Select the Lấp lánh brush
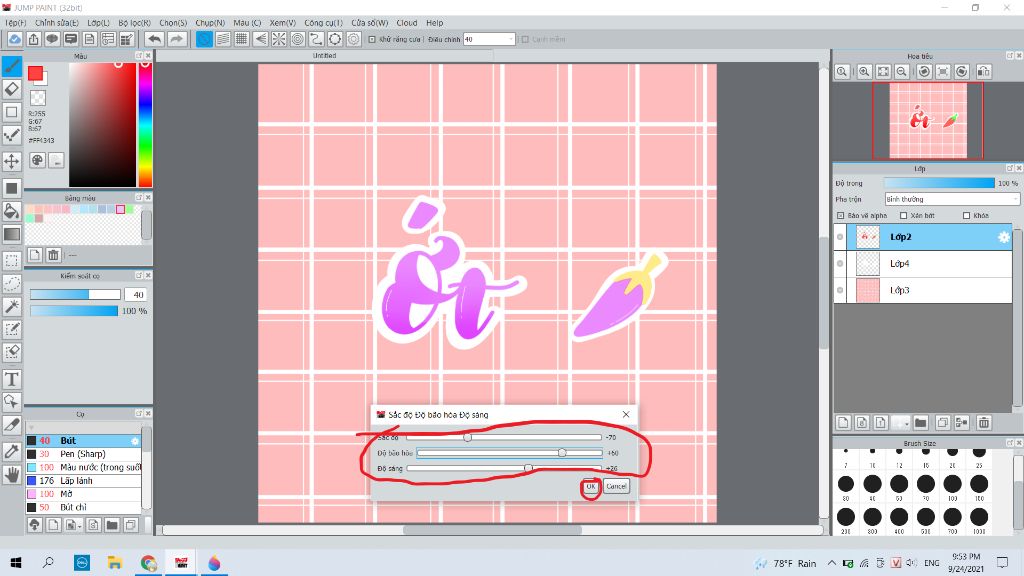This screenshot has width=1024, height=576. [x=84, y=481]
